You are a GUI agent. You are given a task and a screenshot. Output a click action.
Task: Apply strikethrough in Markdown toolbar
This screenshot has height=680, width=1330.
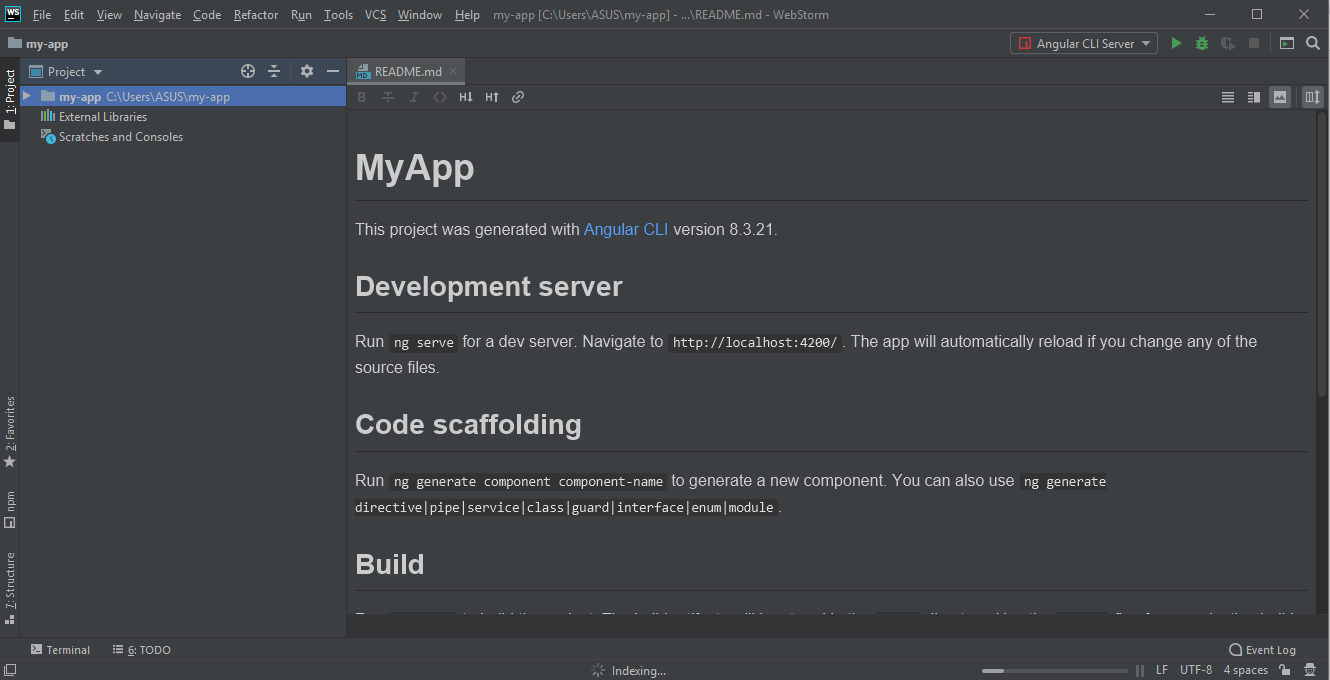(388, 97)
